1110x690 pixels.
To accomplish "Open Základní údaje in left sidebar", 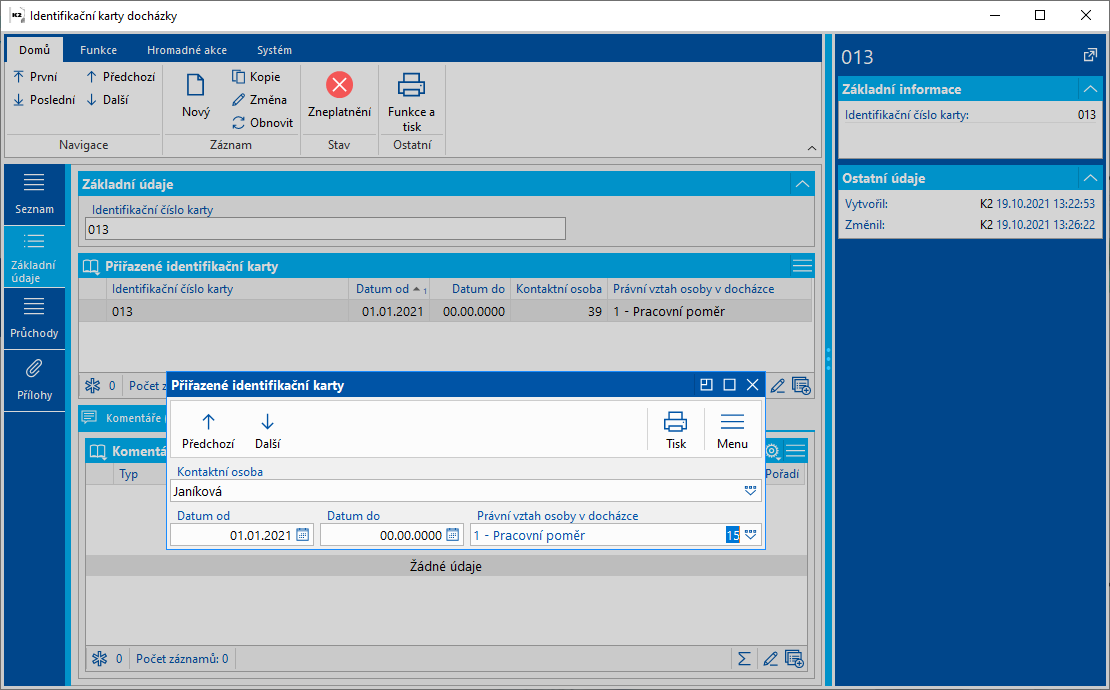I will point(34,256).
